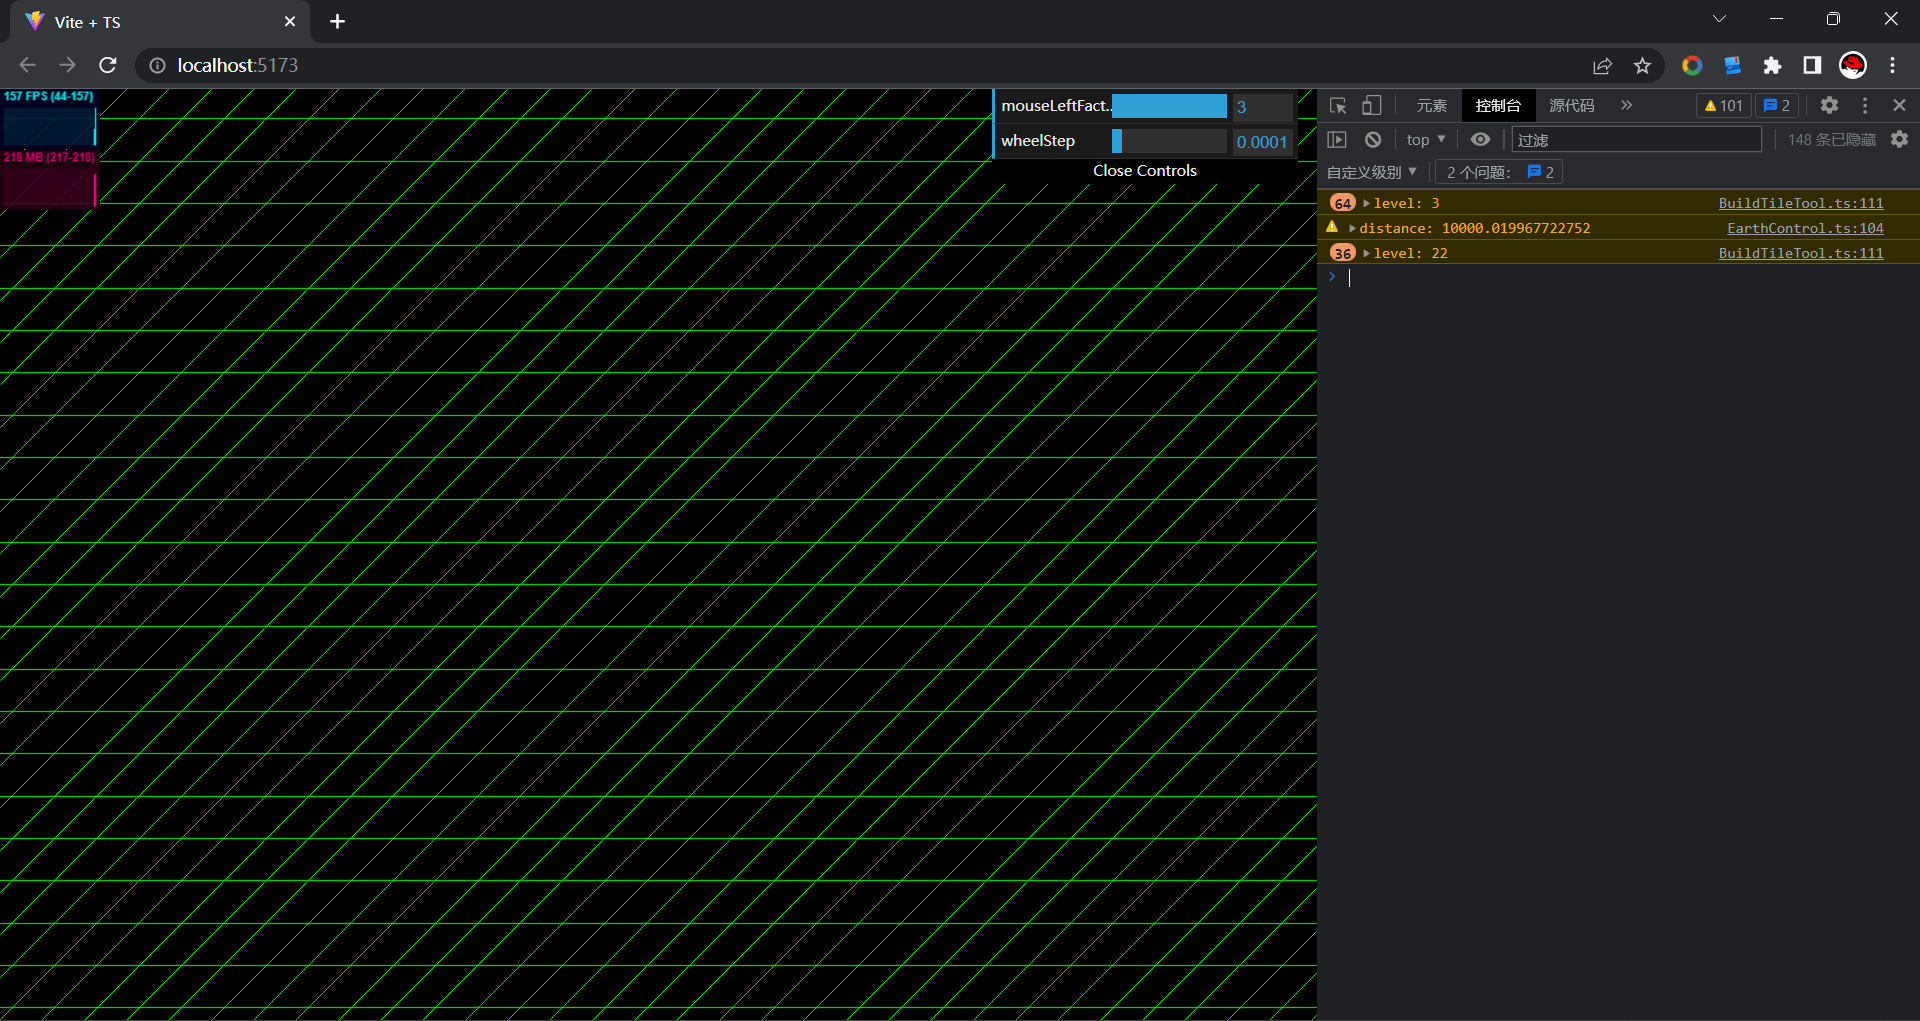Open DevTools settings gear icon
The image size is (1920, 1021).
tap(1829, 105)
